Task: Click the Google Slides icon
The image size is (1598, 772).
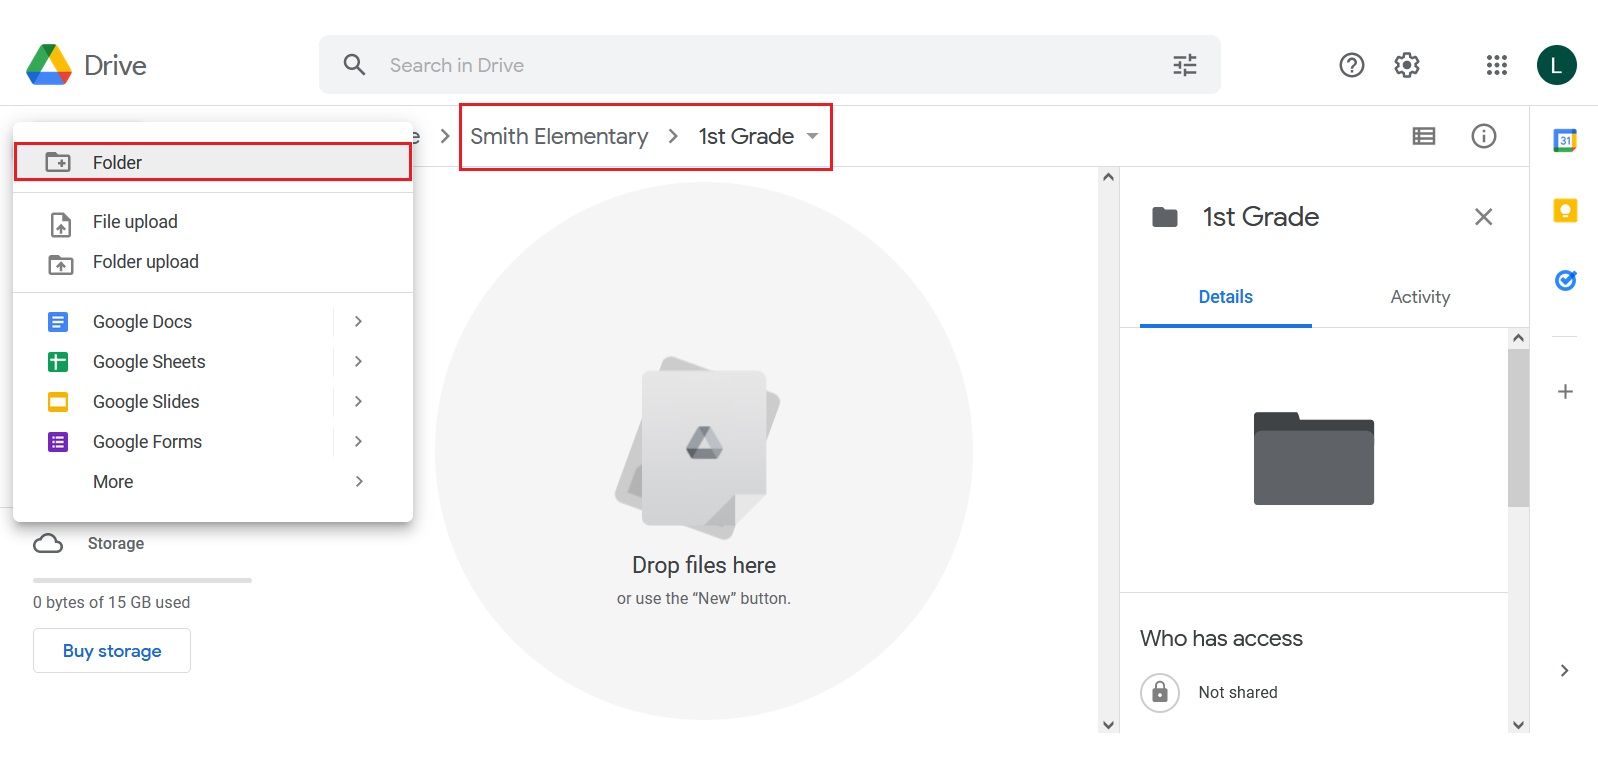Action: tap(58, 402)
